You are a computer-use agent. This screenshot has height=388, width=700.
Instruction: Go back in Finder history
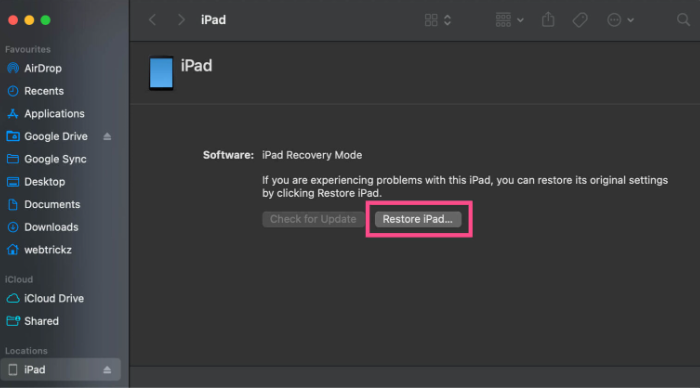pyautogui.click(x=153, y=20)
